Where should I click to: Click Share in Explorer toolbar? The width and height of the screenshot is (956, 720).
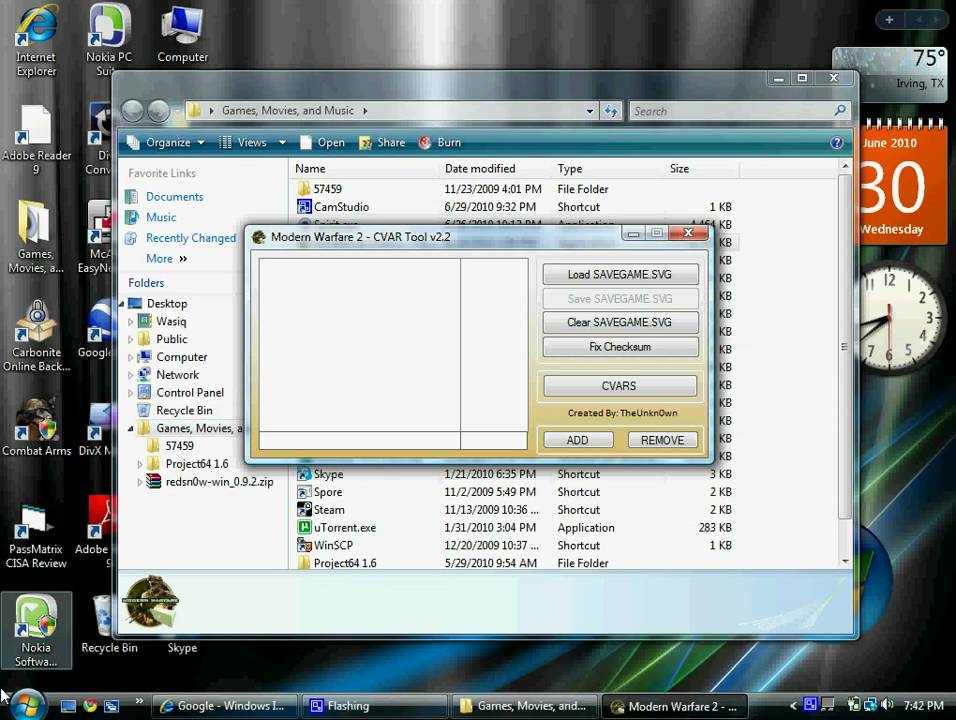(x=382, y=142)
